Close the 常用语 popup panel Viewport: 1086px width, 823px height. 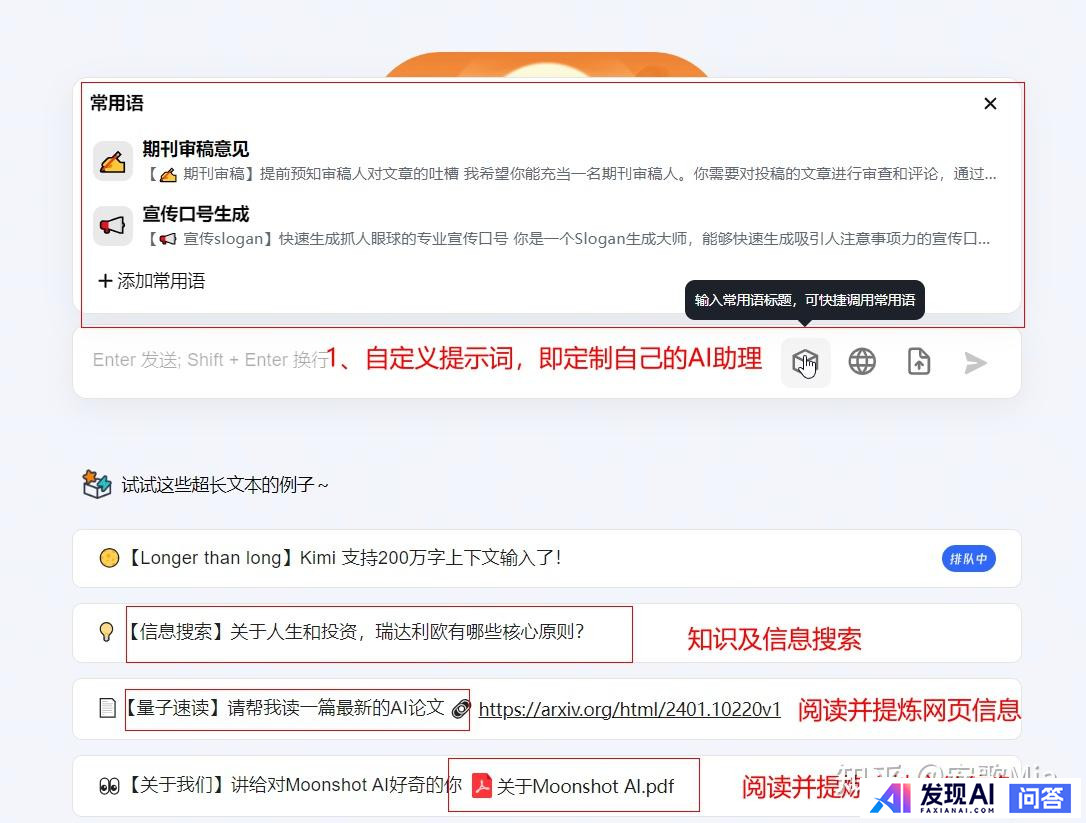(990, 104)
